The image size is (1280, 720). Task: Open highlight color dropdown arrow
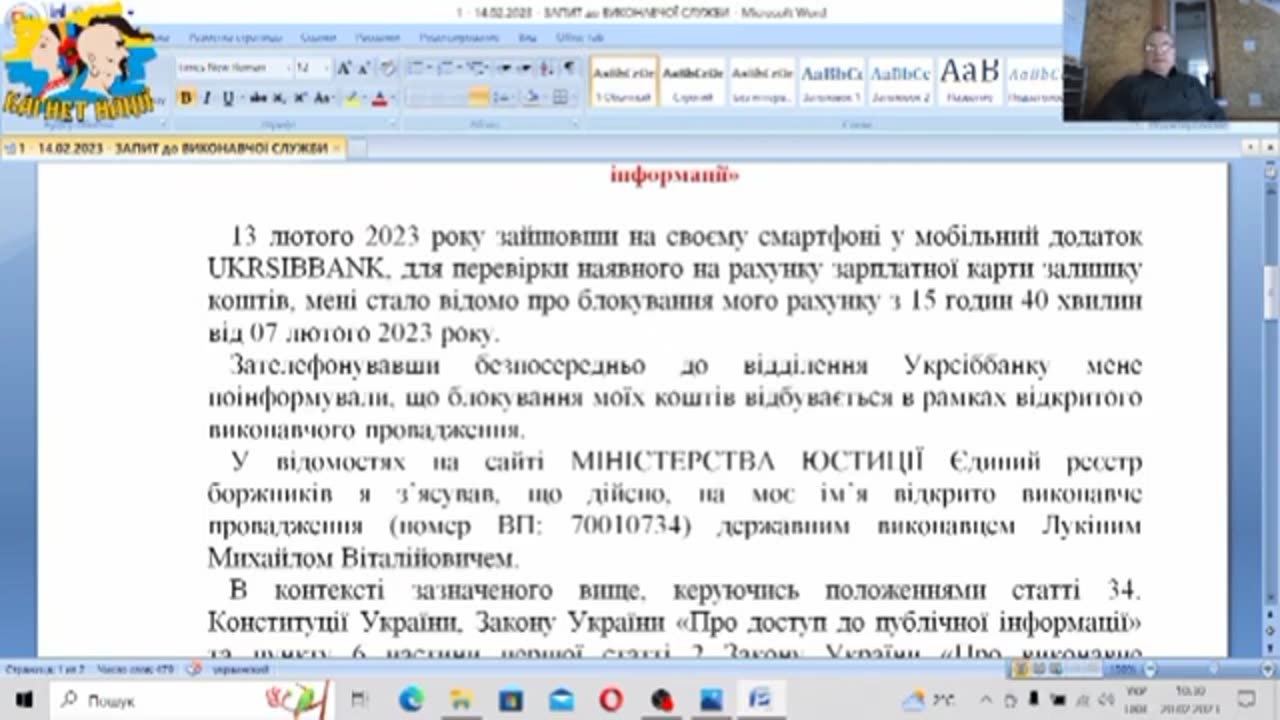click(365, 98)
